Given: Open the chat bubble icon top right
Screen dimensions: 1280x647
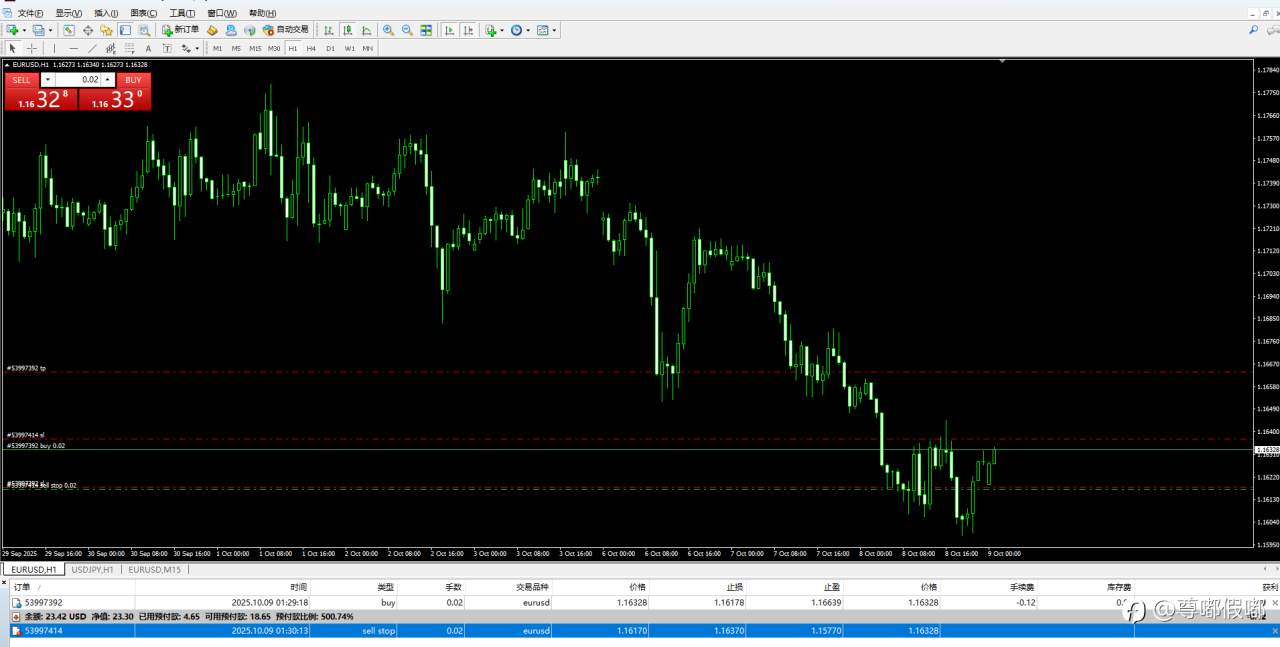Looking at the screenshot, I should point(1272,30).
